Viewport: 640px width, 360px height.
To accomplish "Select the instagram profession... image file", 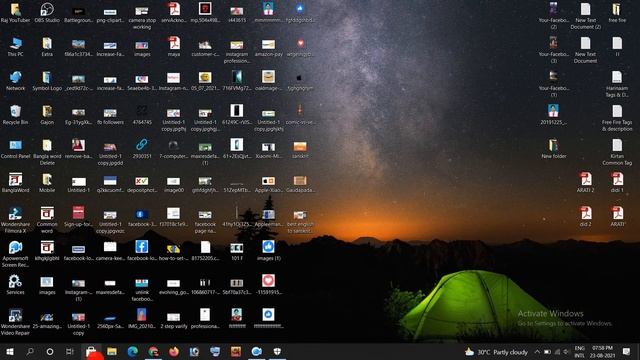I will pos(237,44).
